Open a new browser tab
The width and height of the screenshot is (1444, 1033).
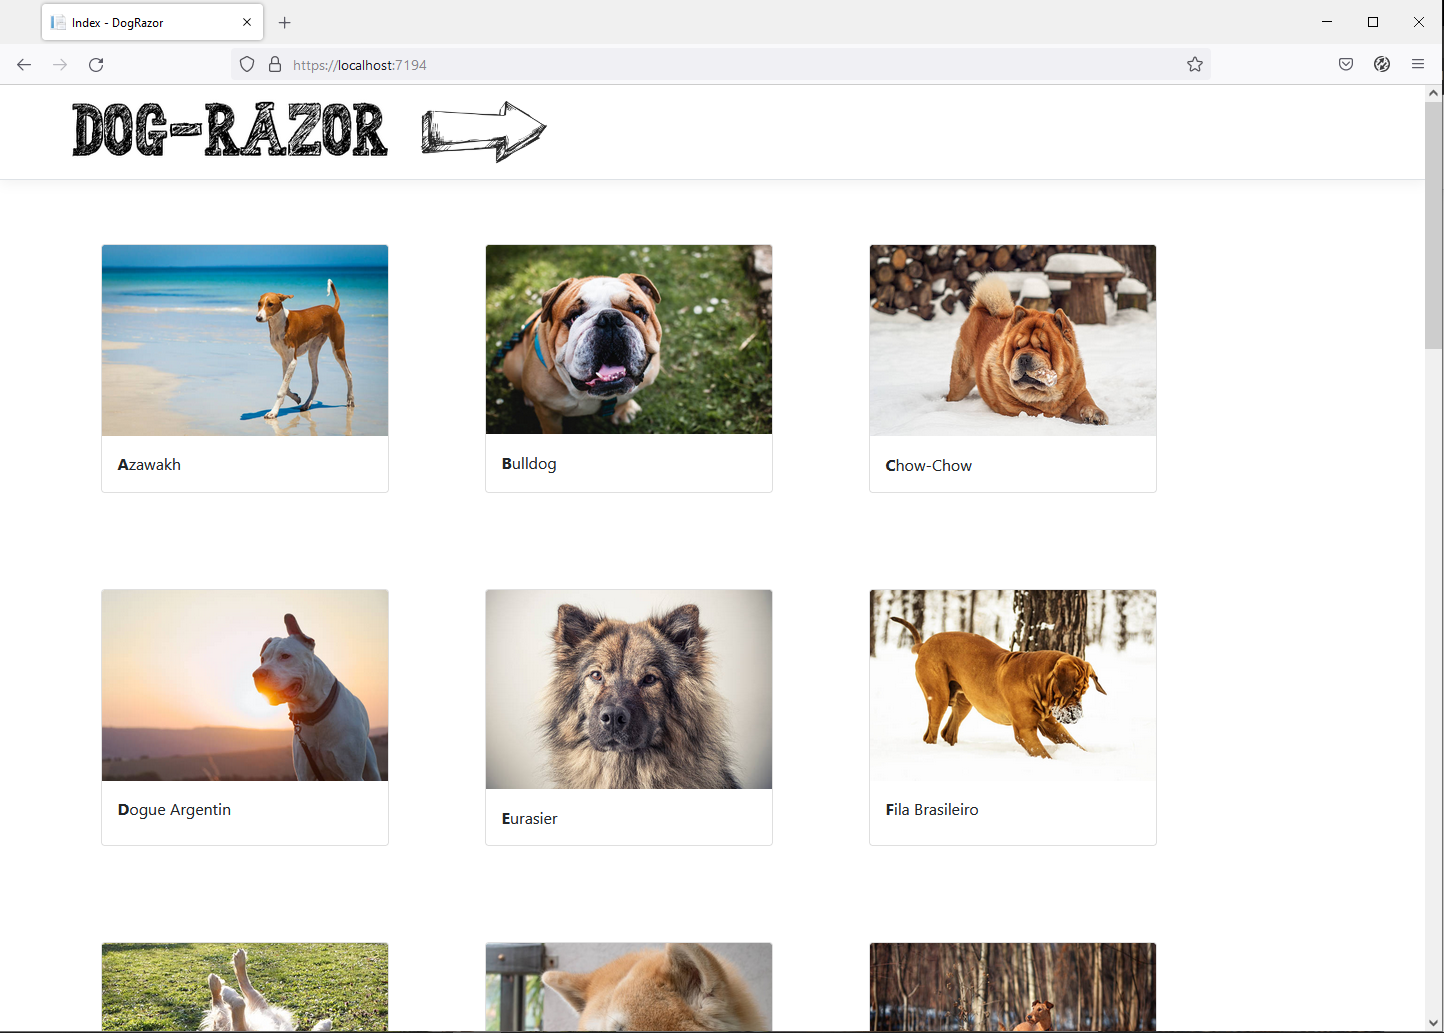(x=284, y=22)
